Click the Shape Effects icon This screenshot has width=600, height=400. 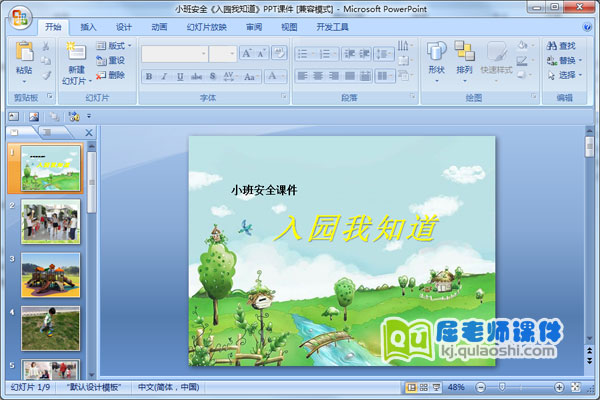point(524,75)
